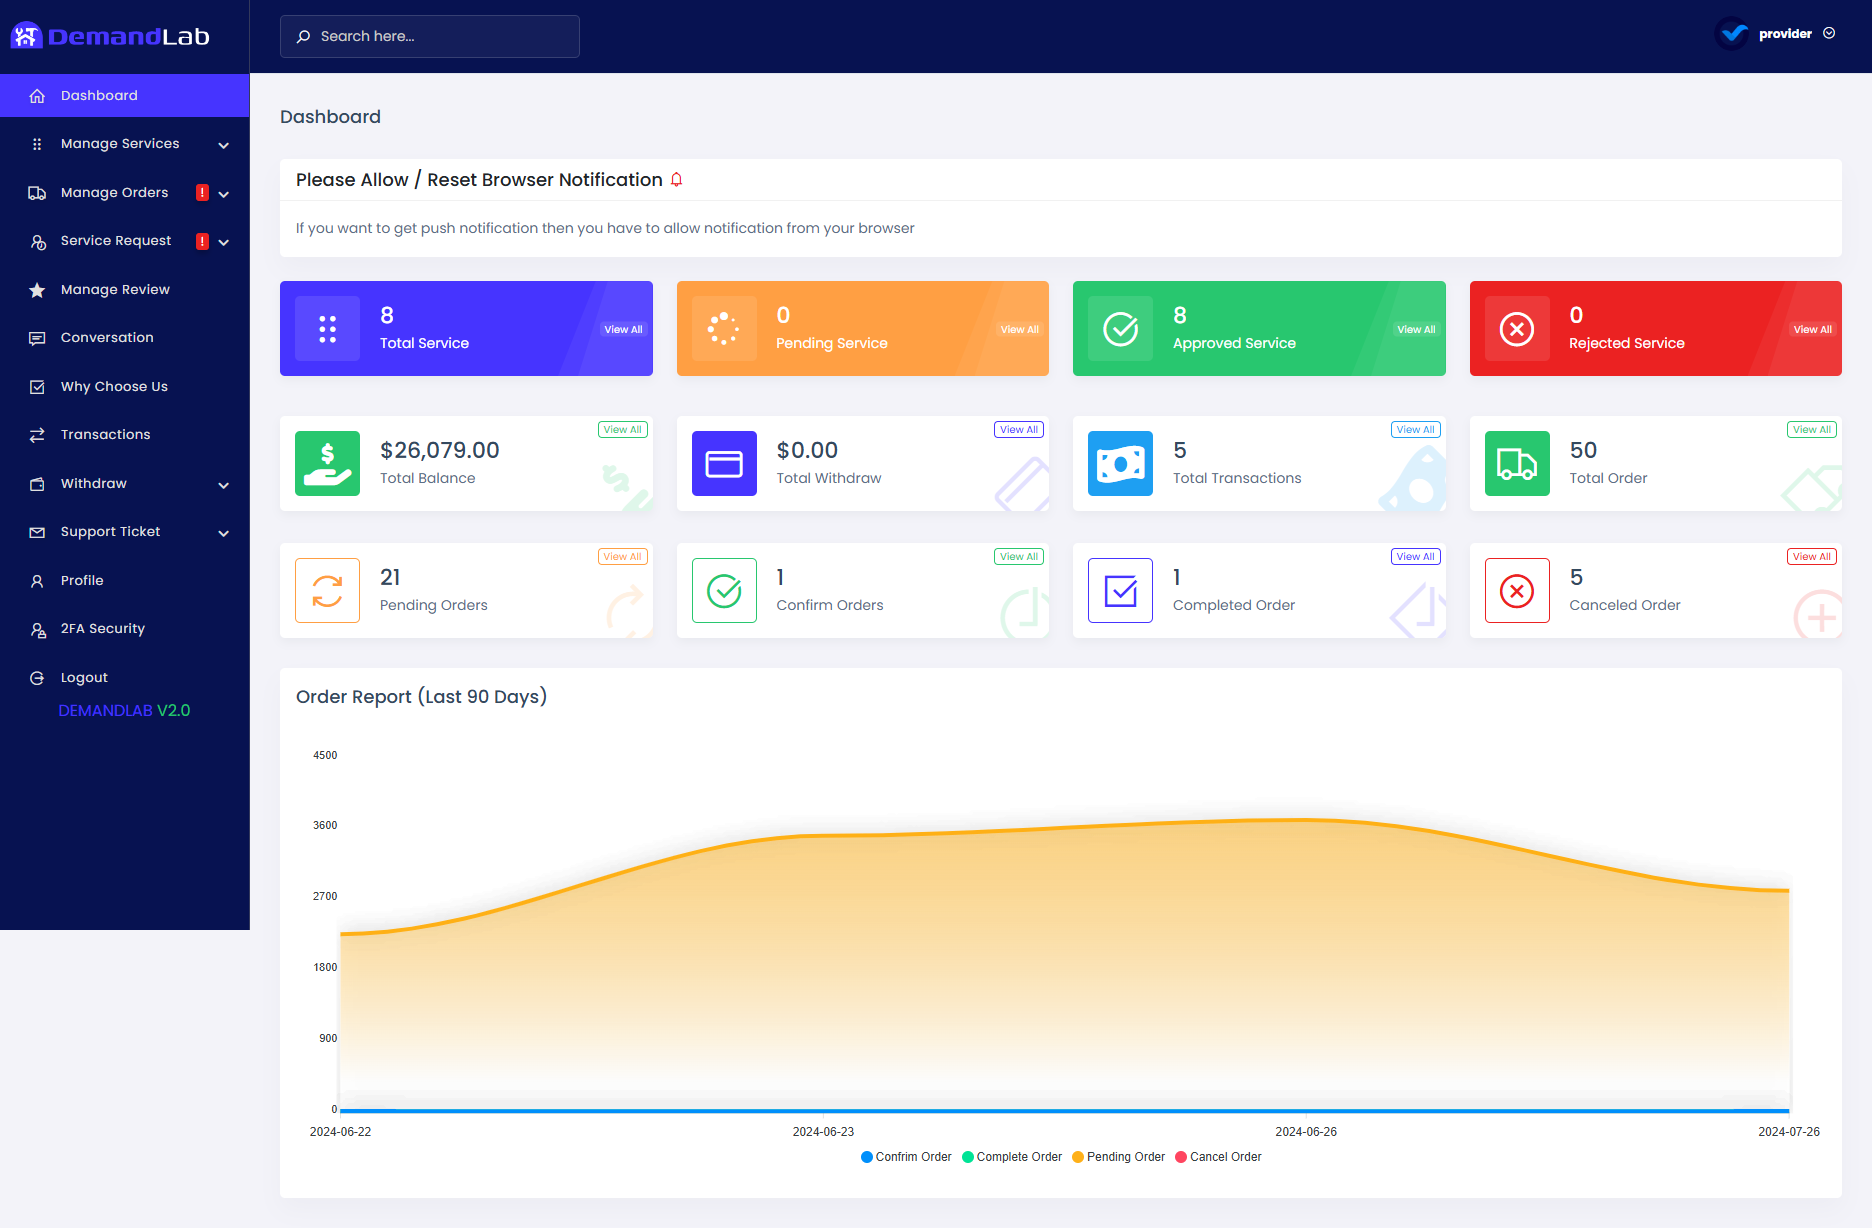The image size is (1872, 1228).
Task: Expand the Withdraw sidebar section
Action: coord(223,484)
